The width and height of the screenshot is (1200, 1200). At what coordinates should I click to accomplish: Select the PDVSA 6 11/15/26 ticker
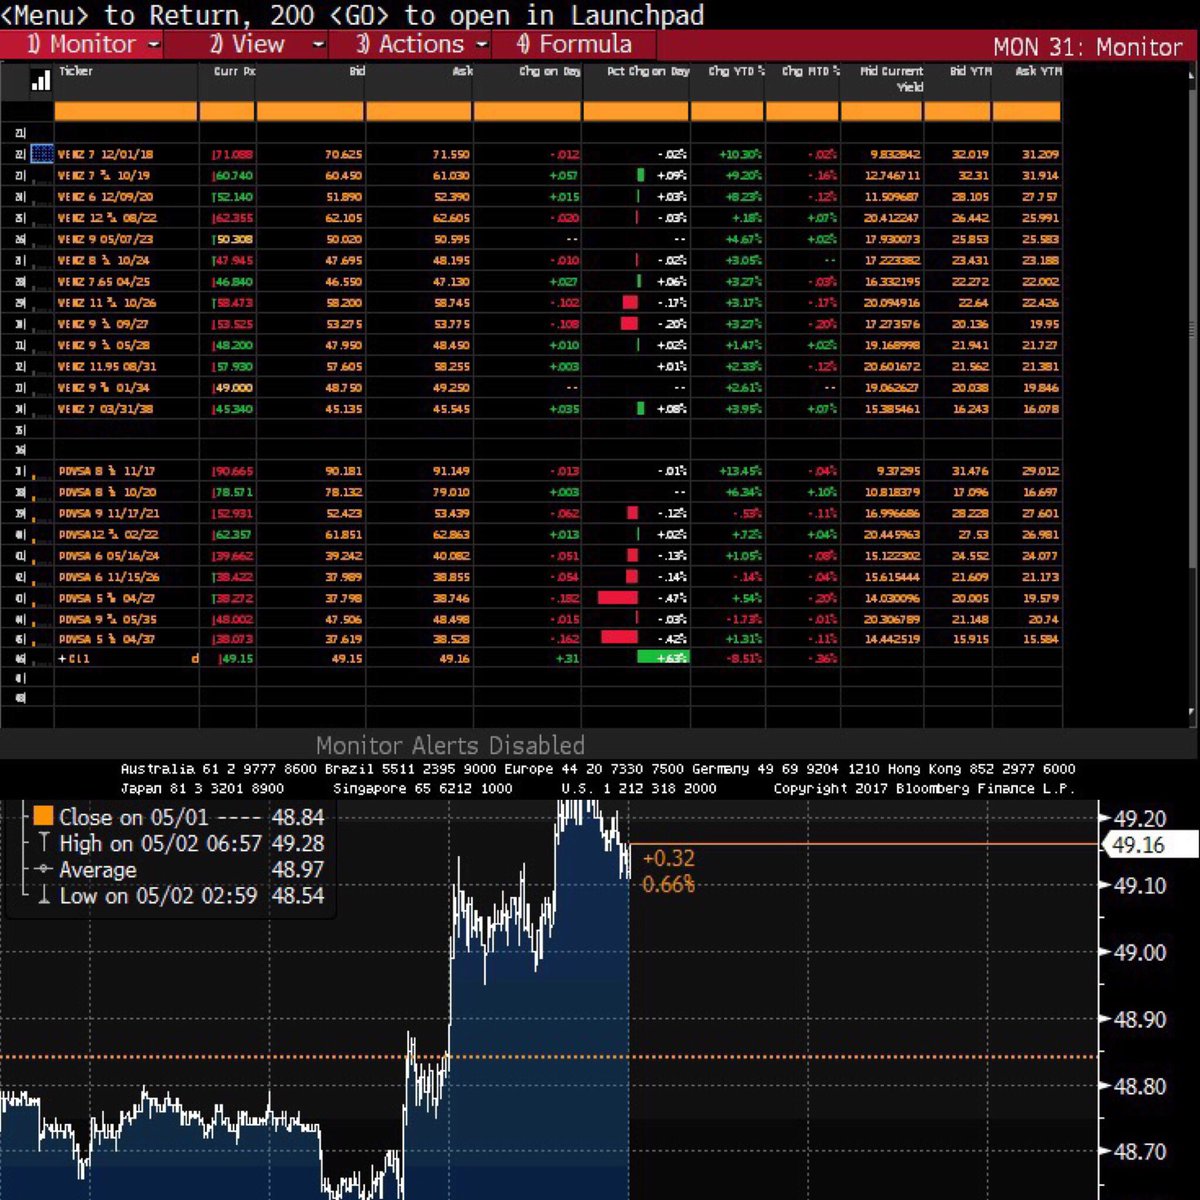tap(108, 576)
